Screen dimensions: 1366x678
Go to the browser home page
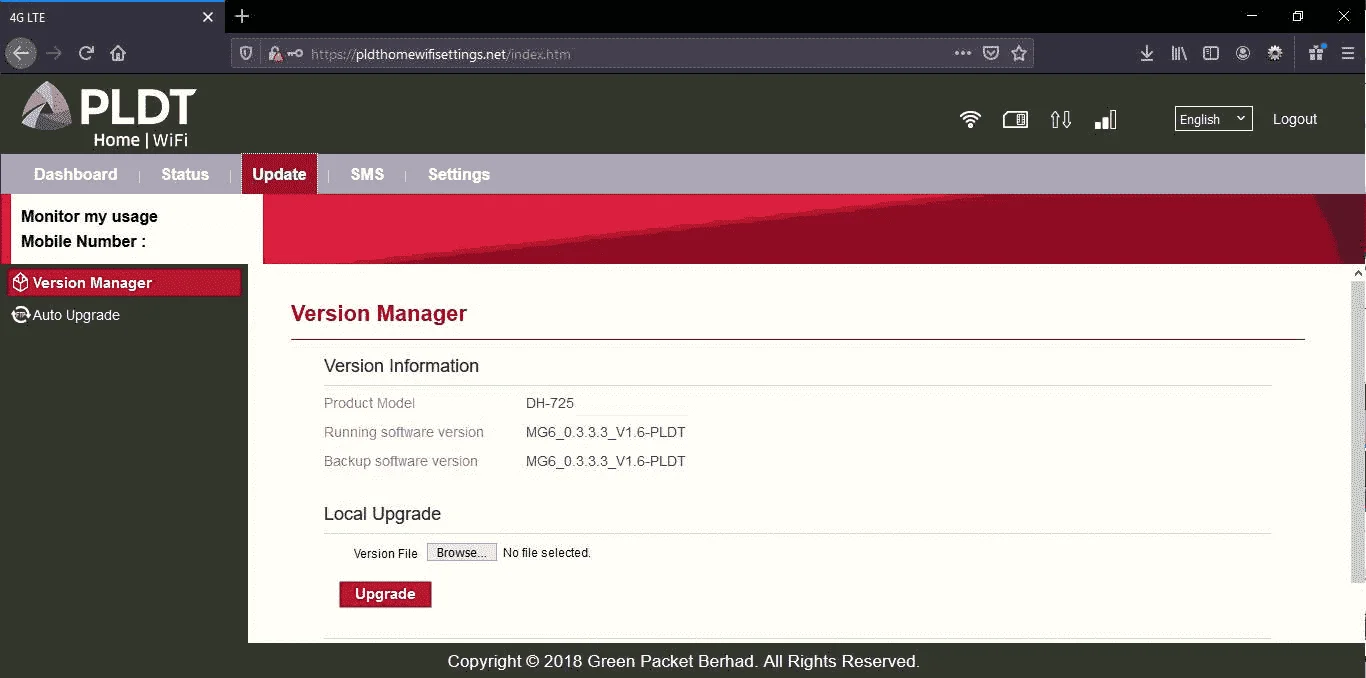point(118,53)
